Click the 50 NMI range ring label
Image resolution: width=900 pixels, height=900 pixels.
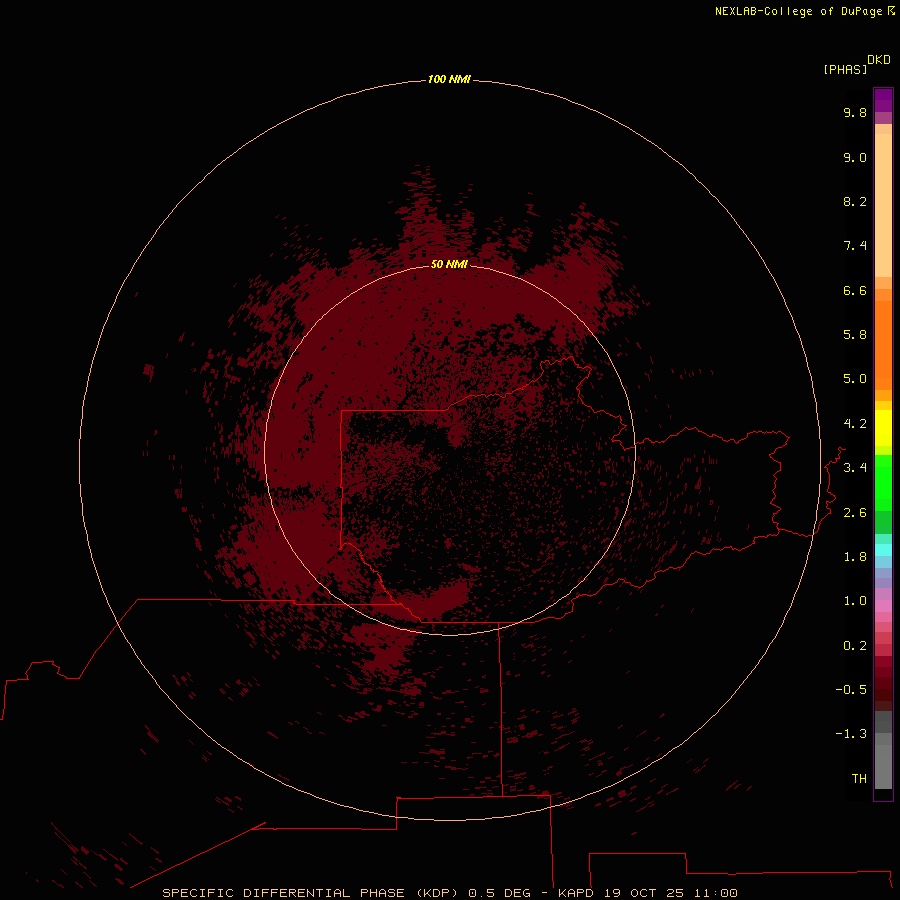(x=449, y=264)
